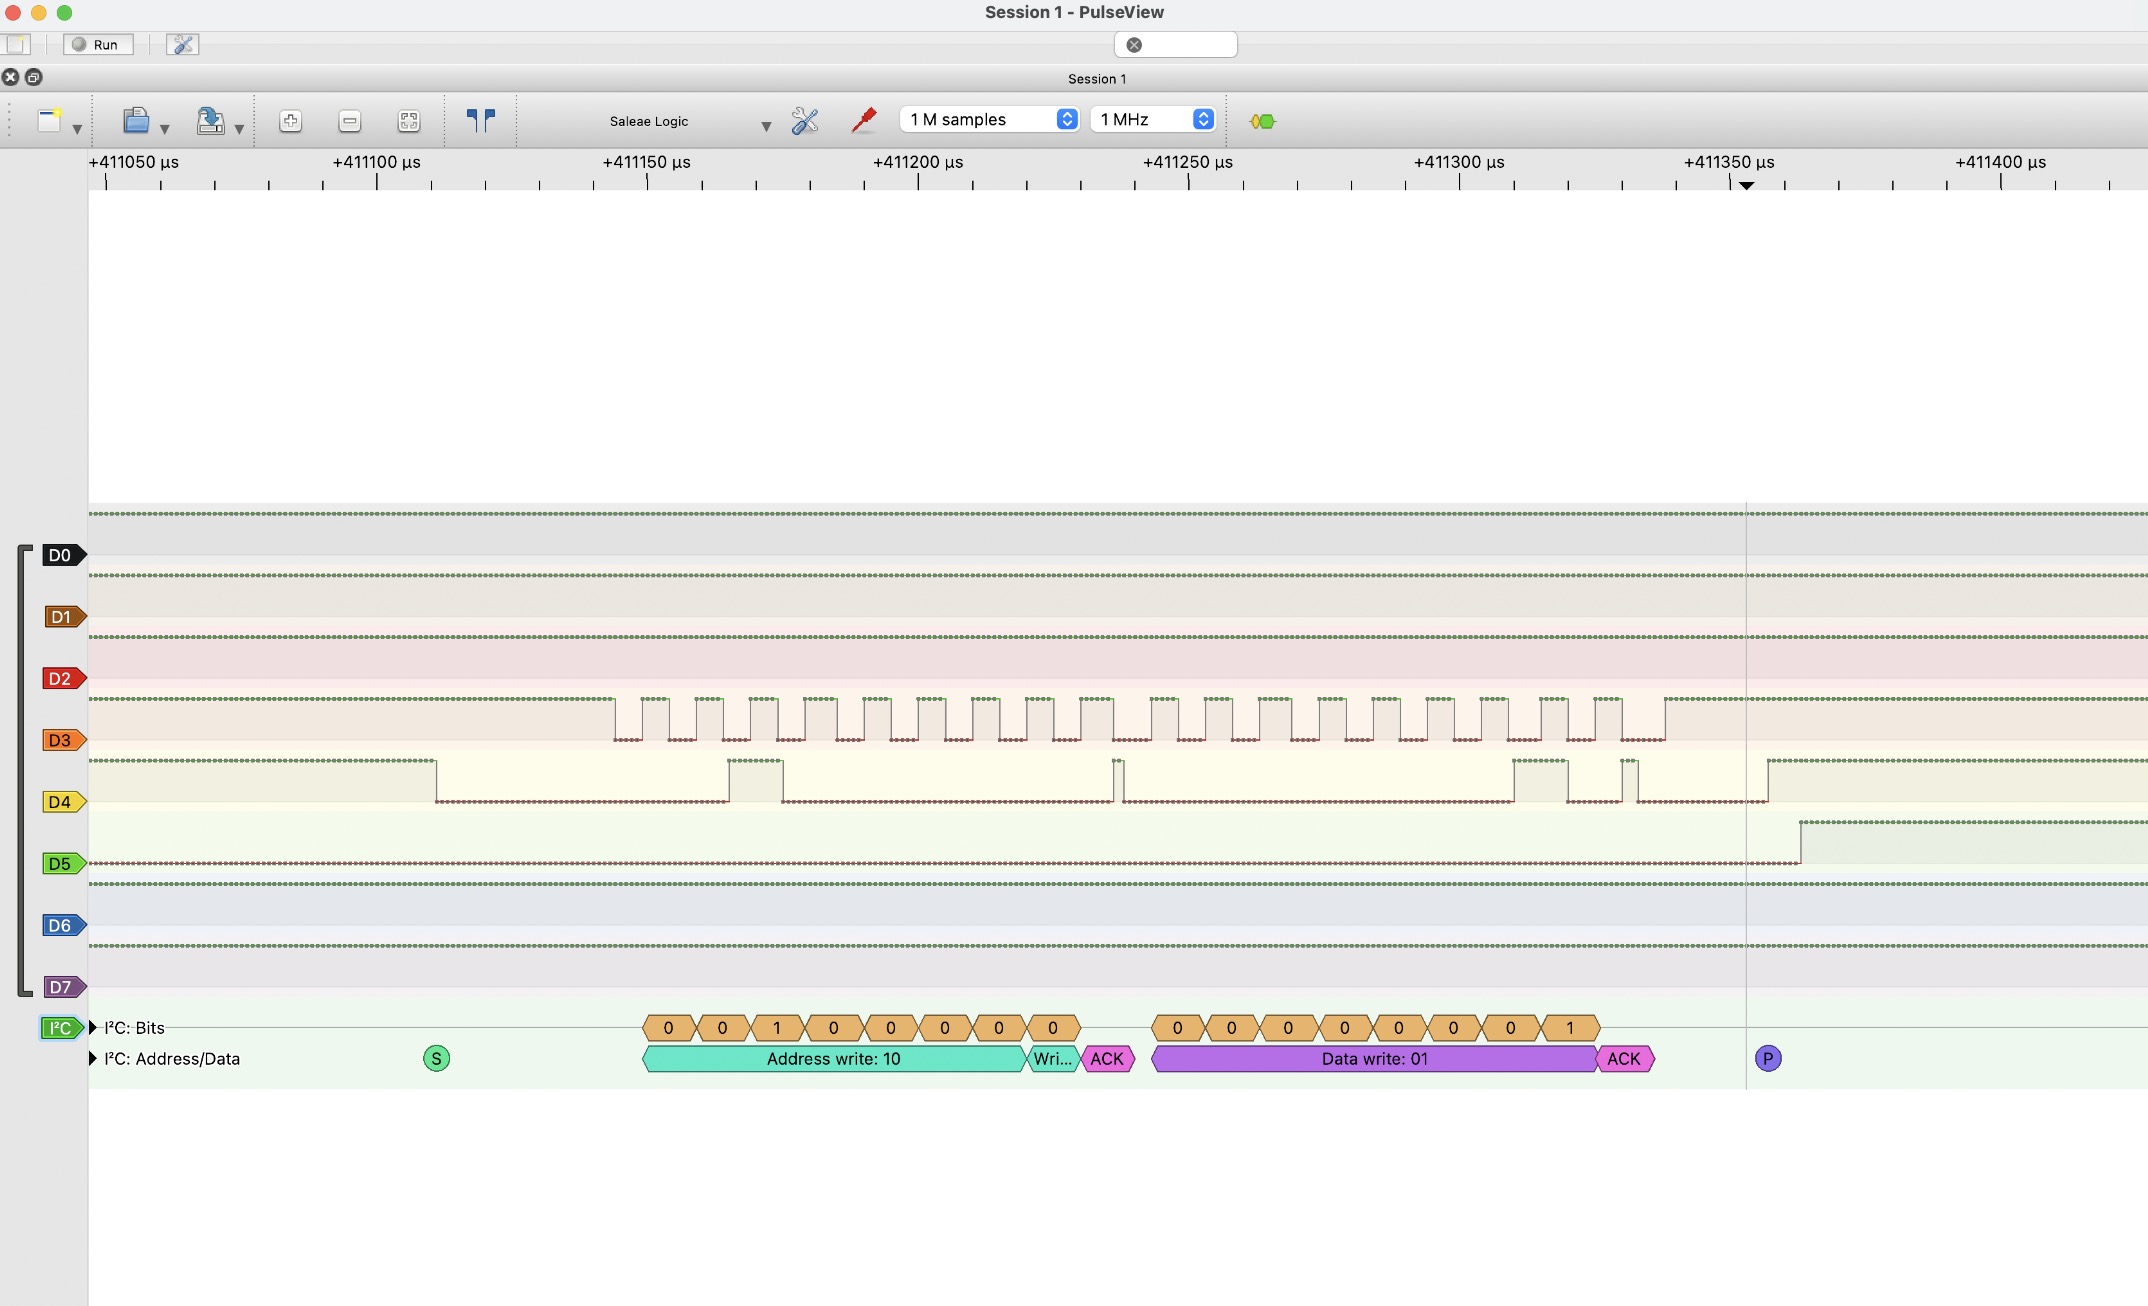
Task: Click the +411050 µs ruler label
Action: (x=134, y=162)
